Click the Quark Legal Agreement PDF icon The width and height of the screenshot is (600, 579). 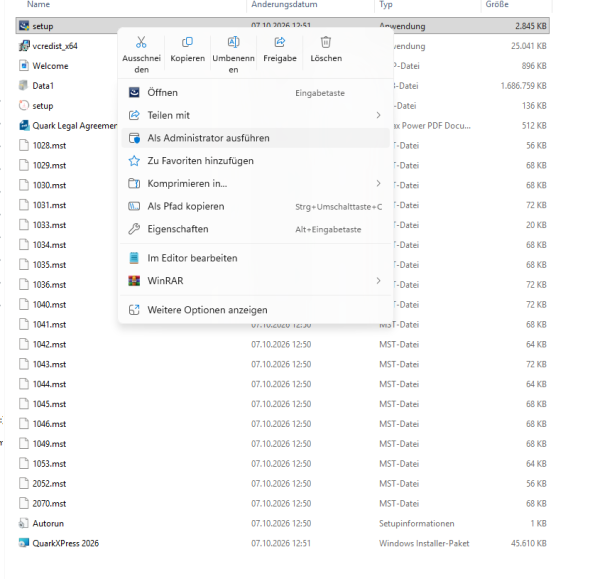tap(24, 126)
